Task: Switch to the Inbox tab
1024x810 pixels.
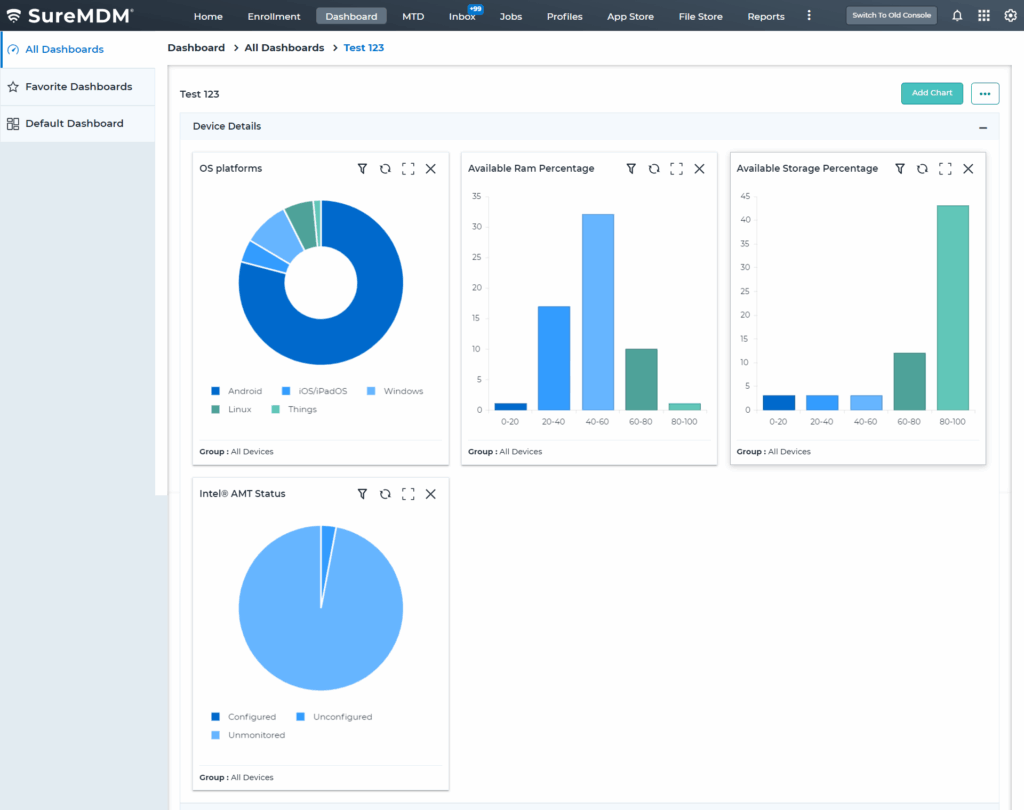Action: [x=462, y=16]
